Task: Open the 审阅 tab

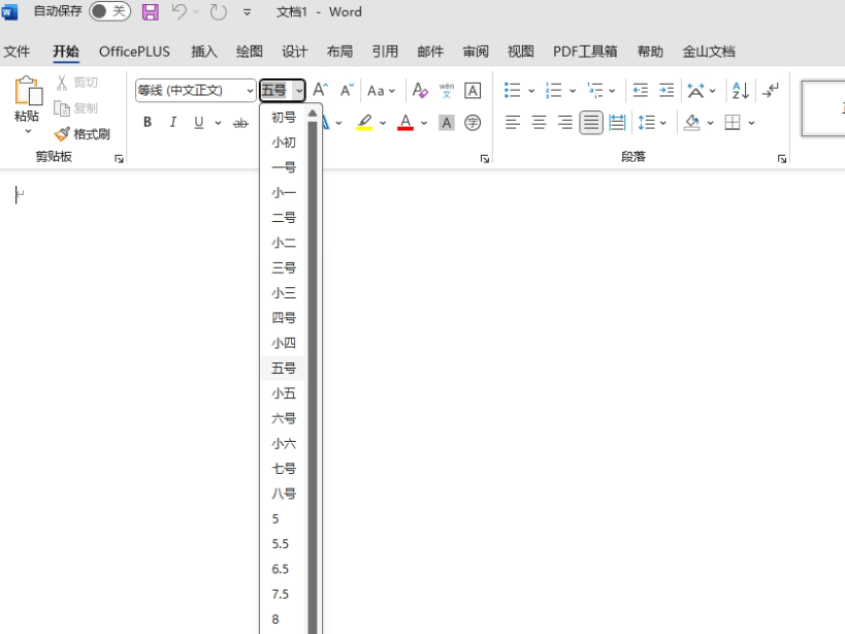Action: pos(476,51)
